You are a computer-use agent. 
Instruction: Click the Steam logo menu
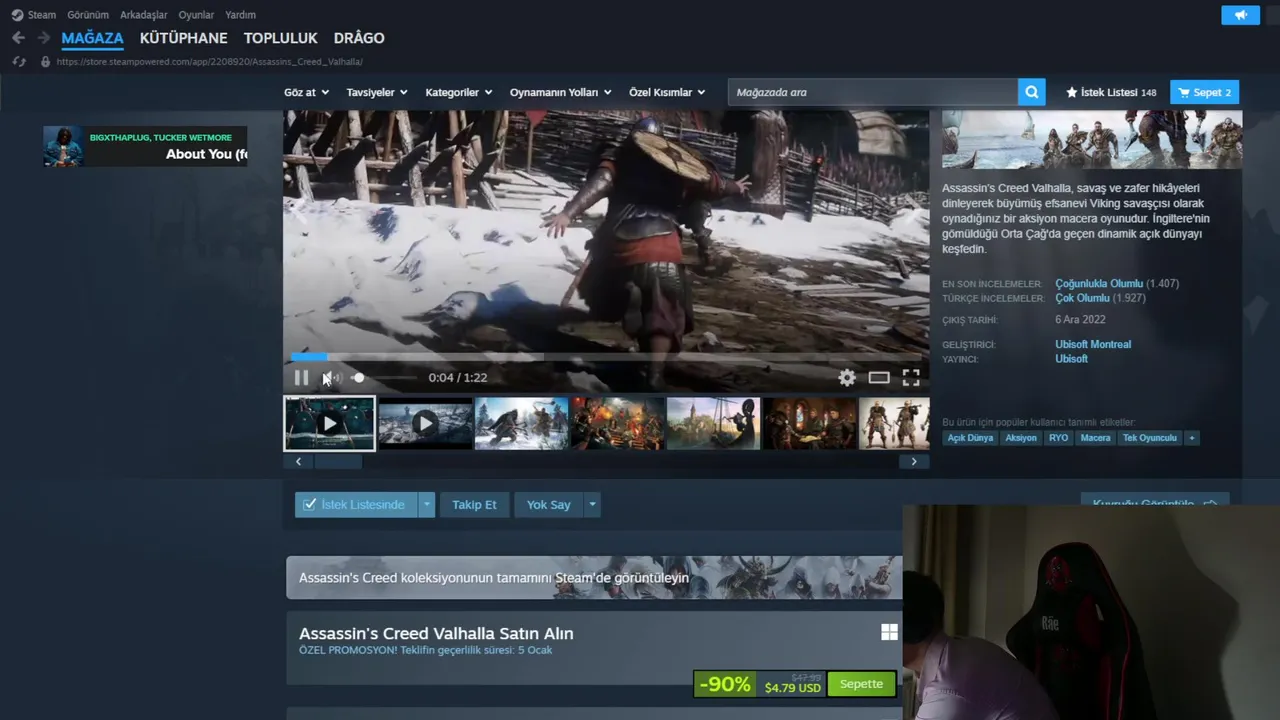tap(17, 15)
